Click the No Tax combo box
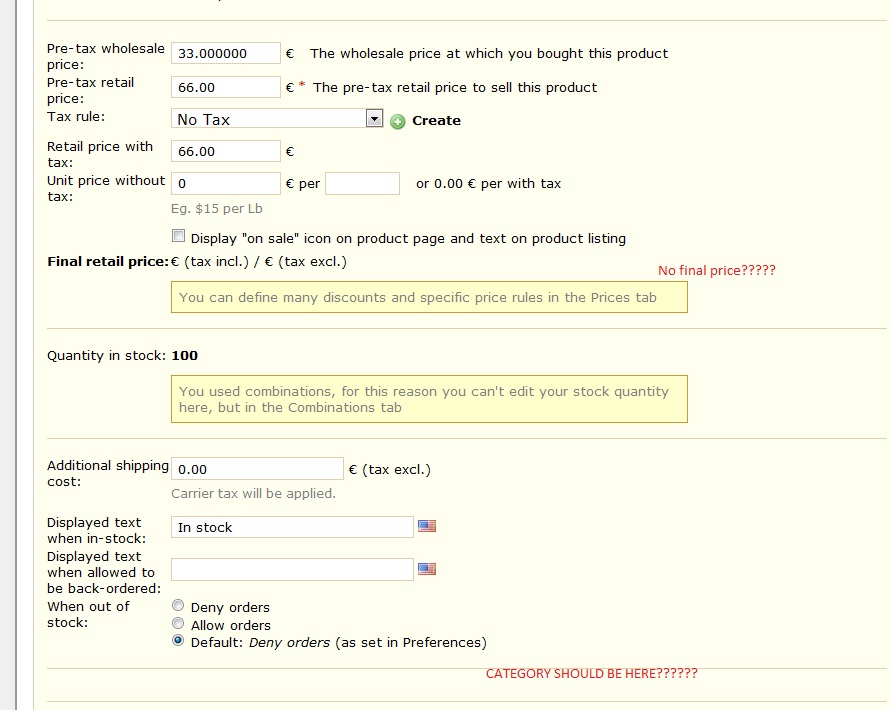The image size is (890, 710). click(x=277, y=119)
